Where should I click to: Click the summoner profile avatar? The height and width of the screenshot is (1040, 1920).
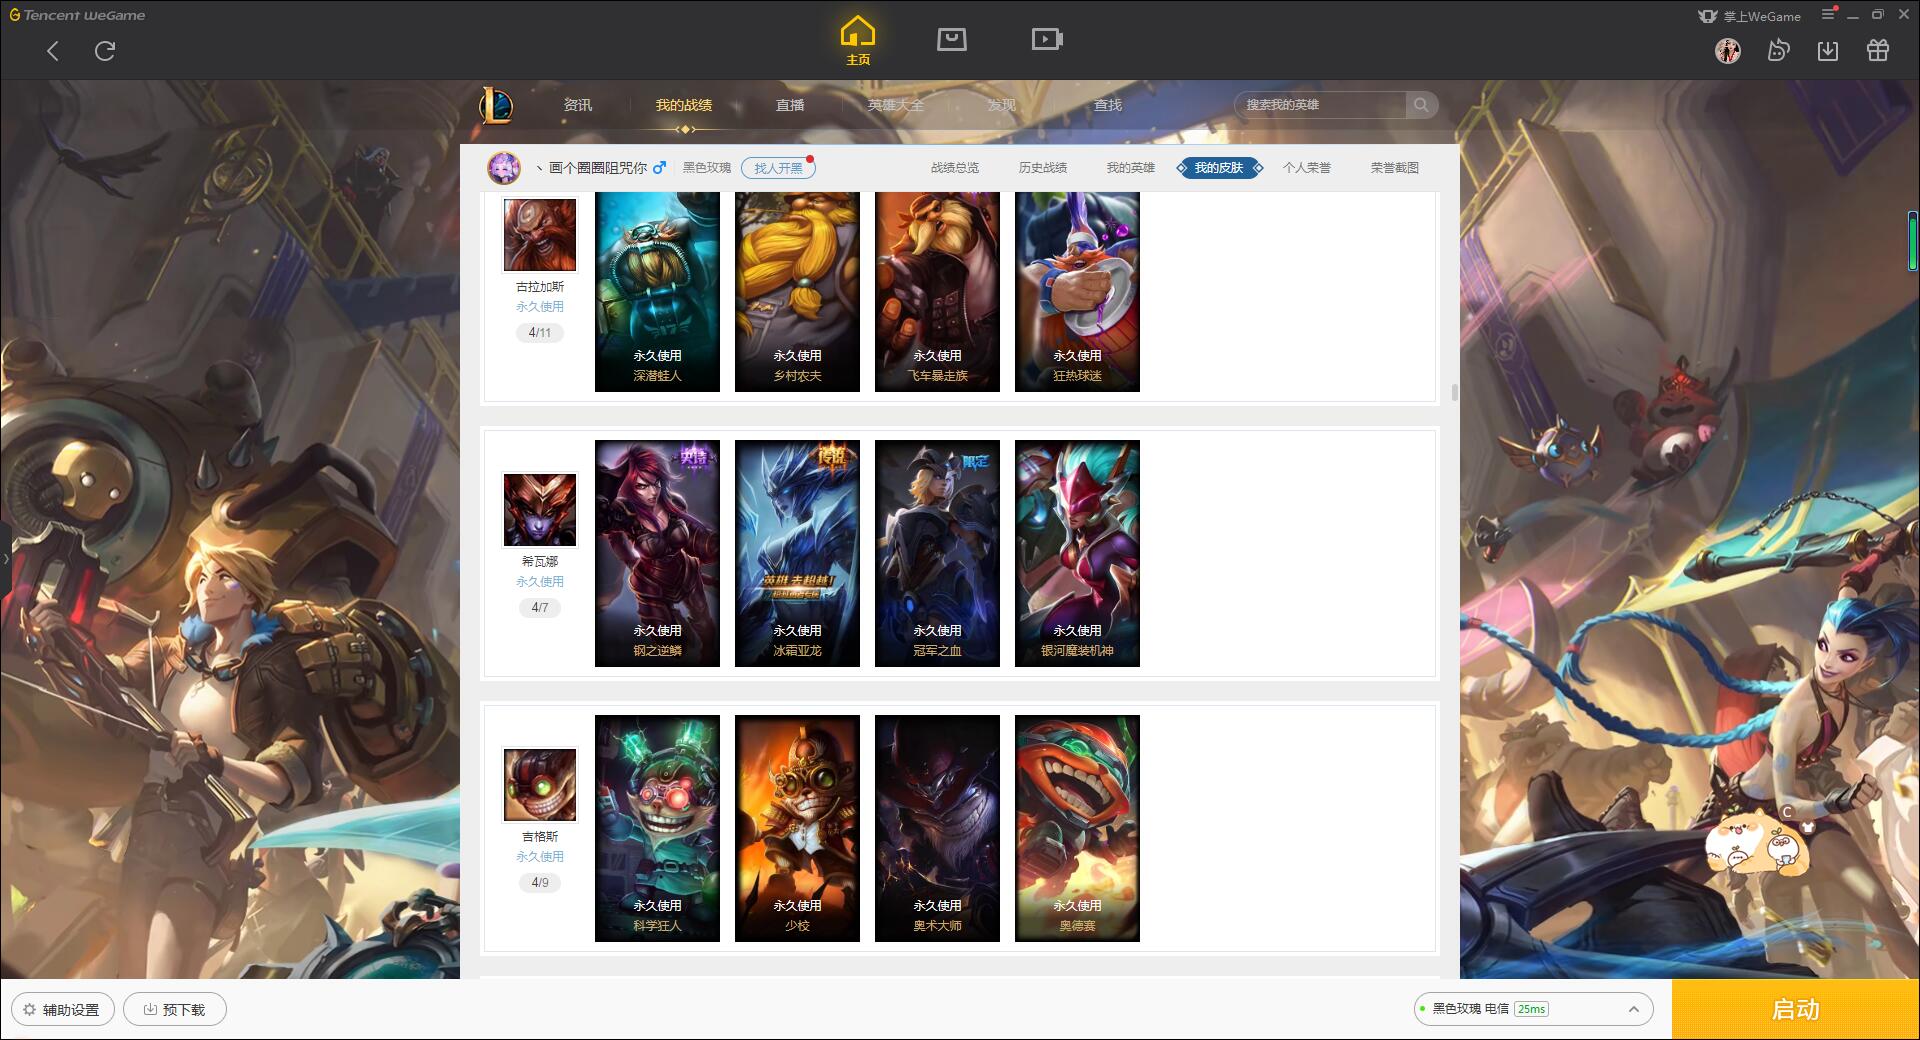pos(504,168)
